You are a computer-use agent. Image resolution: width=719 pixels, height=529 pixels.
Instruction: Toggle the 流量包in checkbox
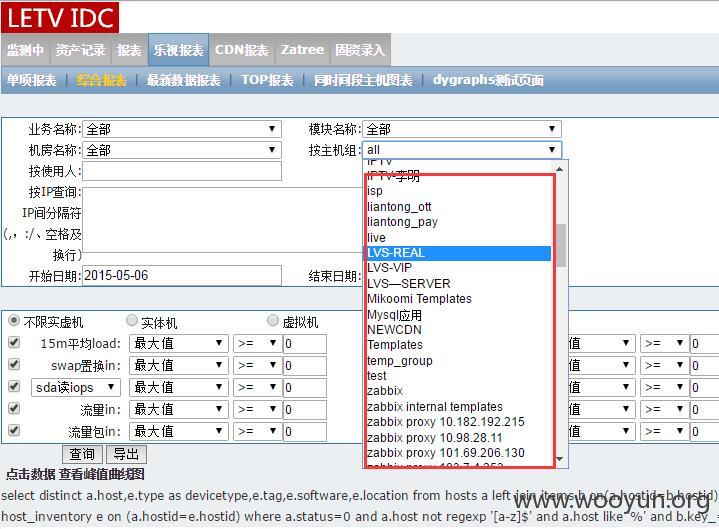[x=14, y=430]
